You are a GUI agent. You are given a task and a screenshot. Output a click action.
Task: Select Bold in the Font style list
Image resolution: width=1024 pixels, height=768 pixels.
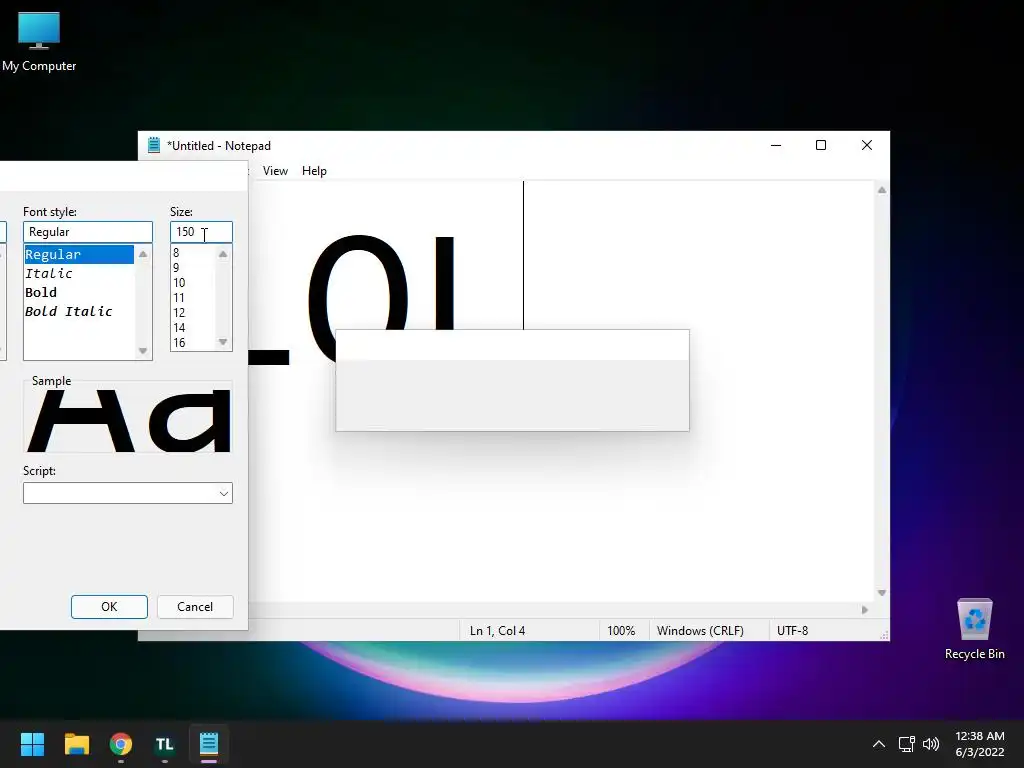tap(79, 292)
